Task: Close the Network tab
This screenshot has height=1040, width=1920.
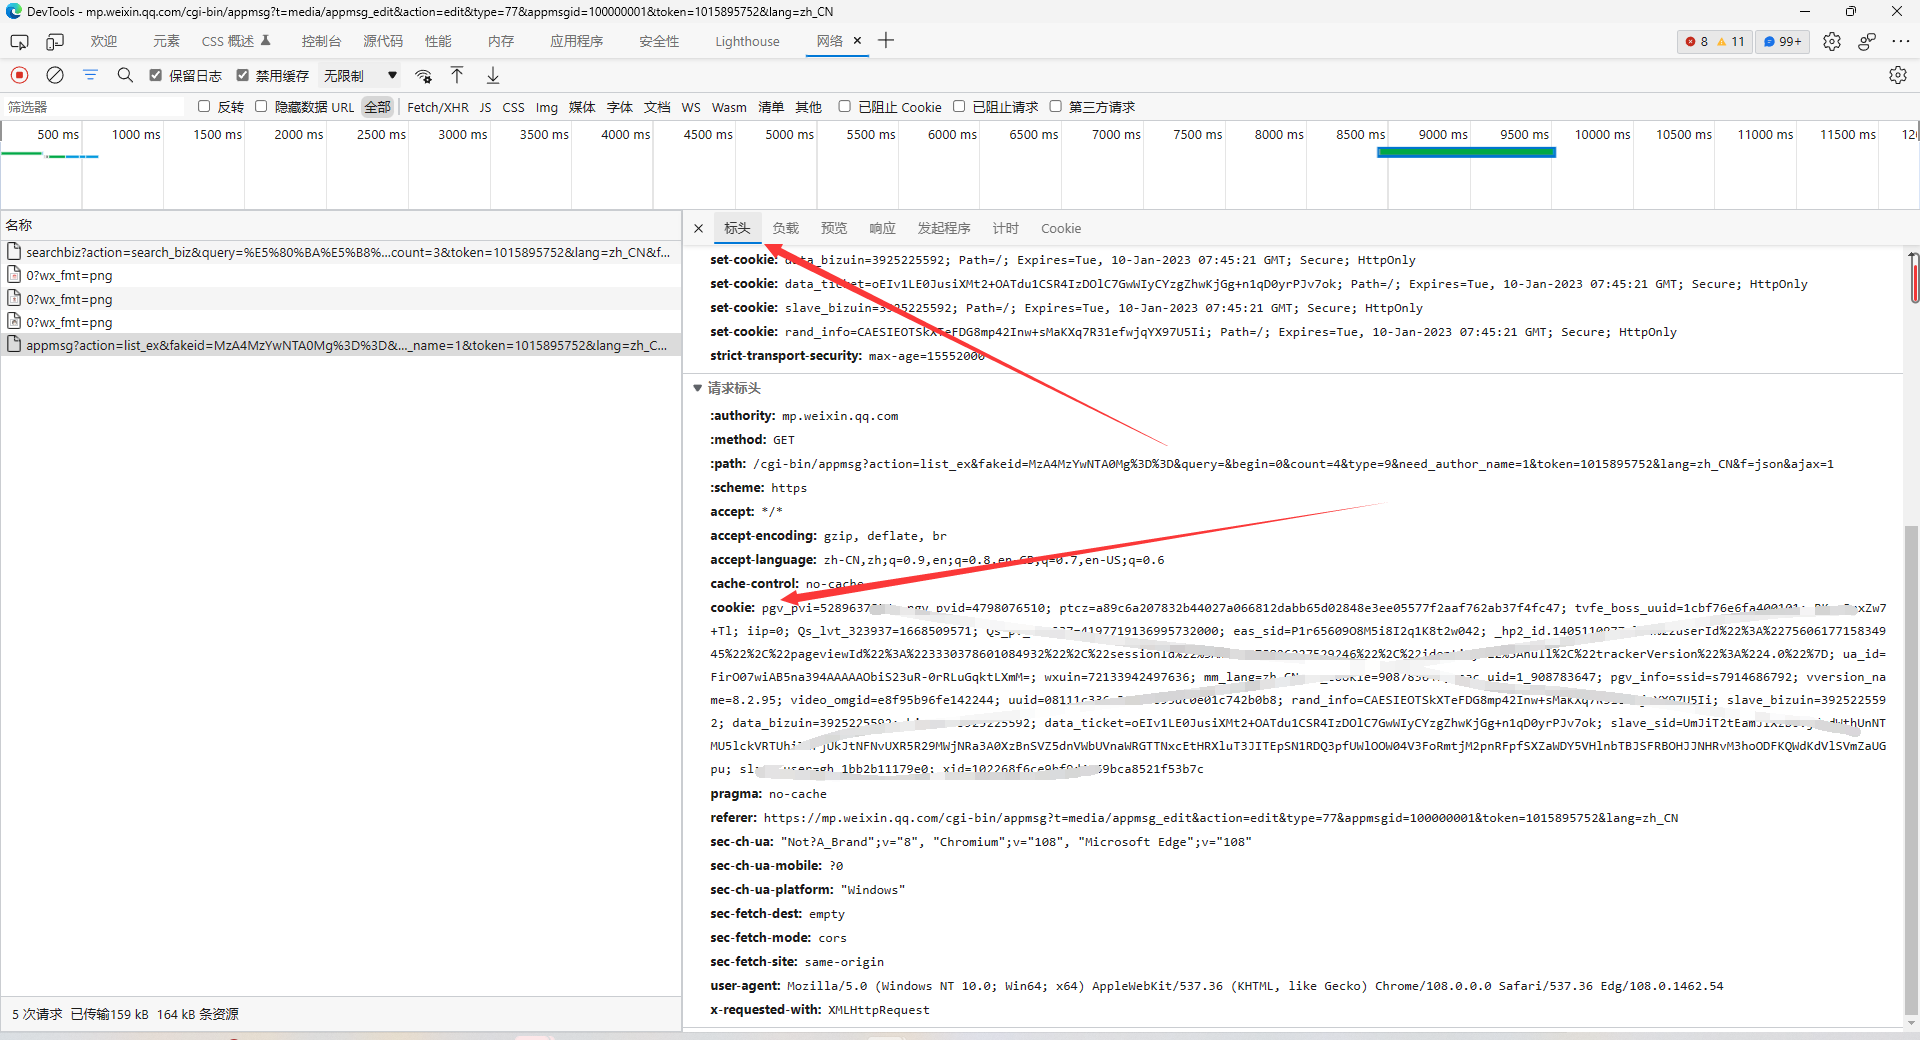Action: 857,41
